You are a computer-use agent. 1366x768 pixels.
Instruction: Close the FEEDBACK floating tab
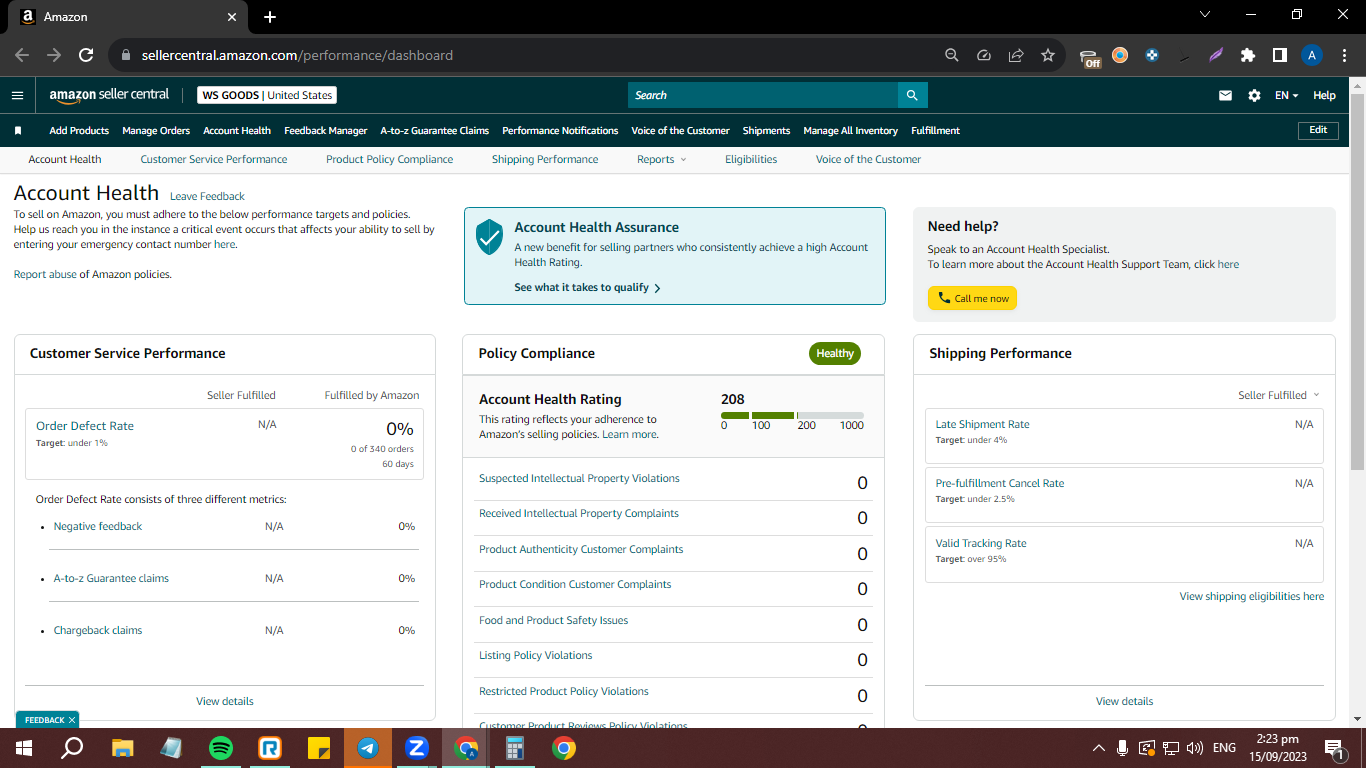point(72,720)
